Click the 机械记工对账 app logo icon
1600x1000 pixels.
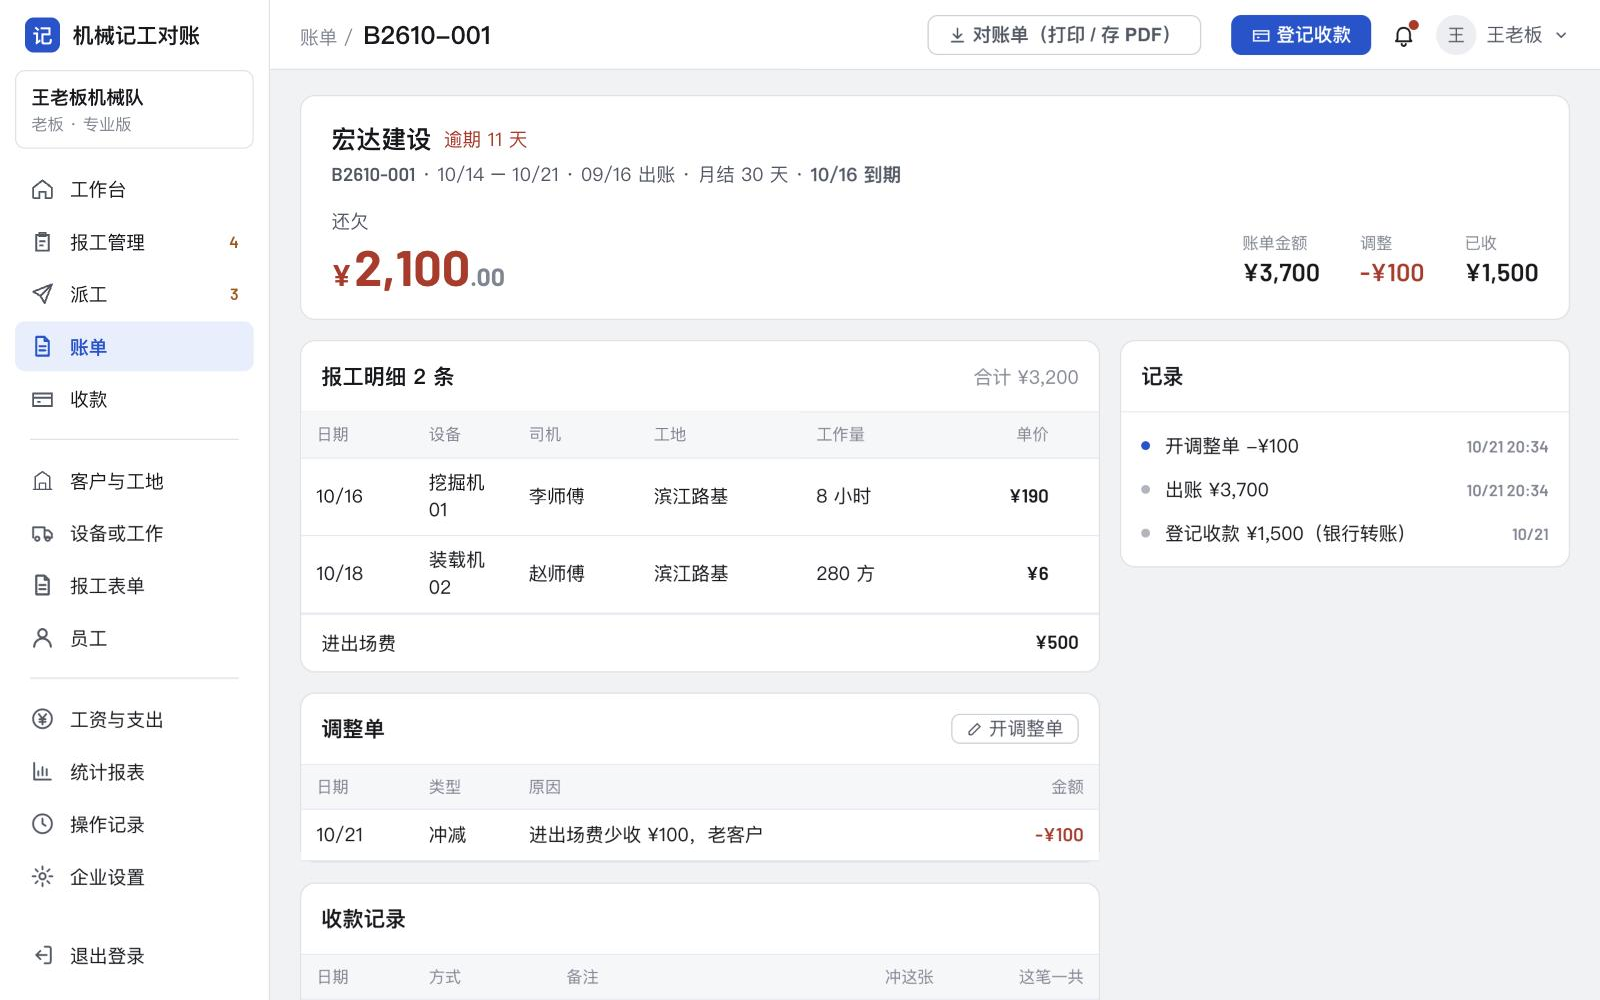pos(42,35)
